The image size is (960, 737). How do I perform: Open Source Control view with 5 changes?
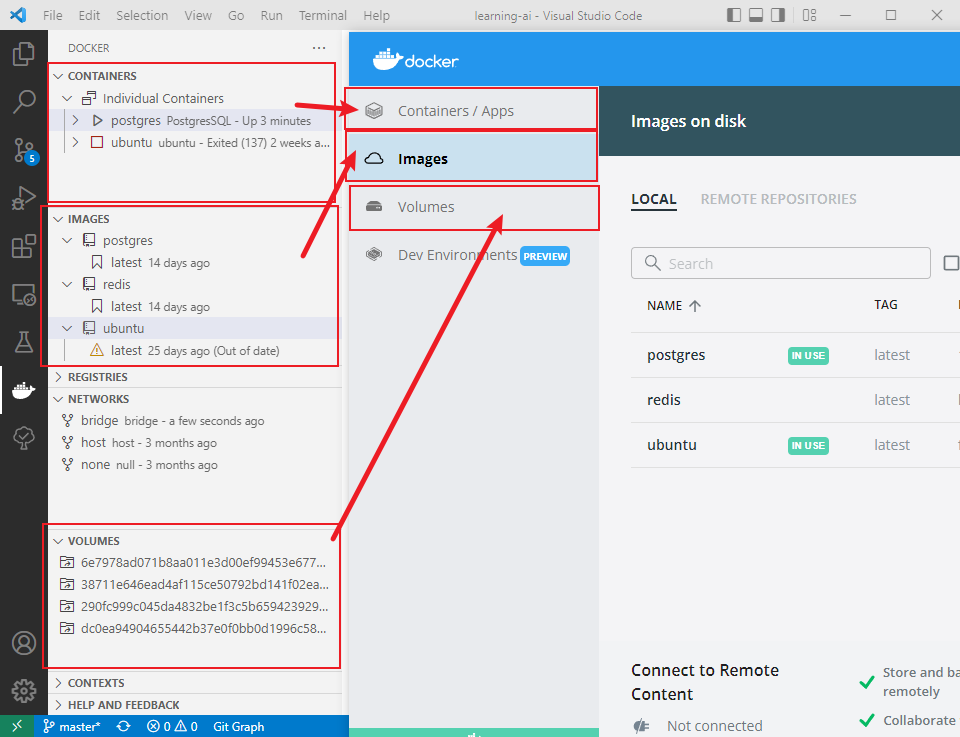(x=24, y=151)
